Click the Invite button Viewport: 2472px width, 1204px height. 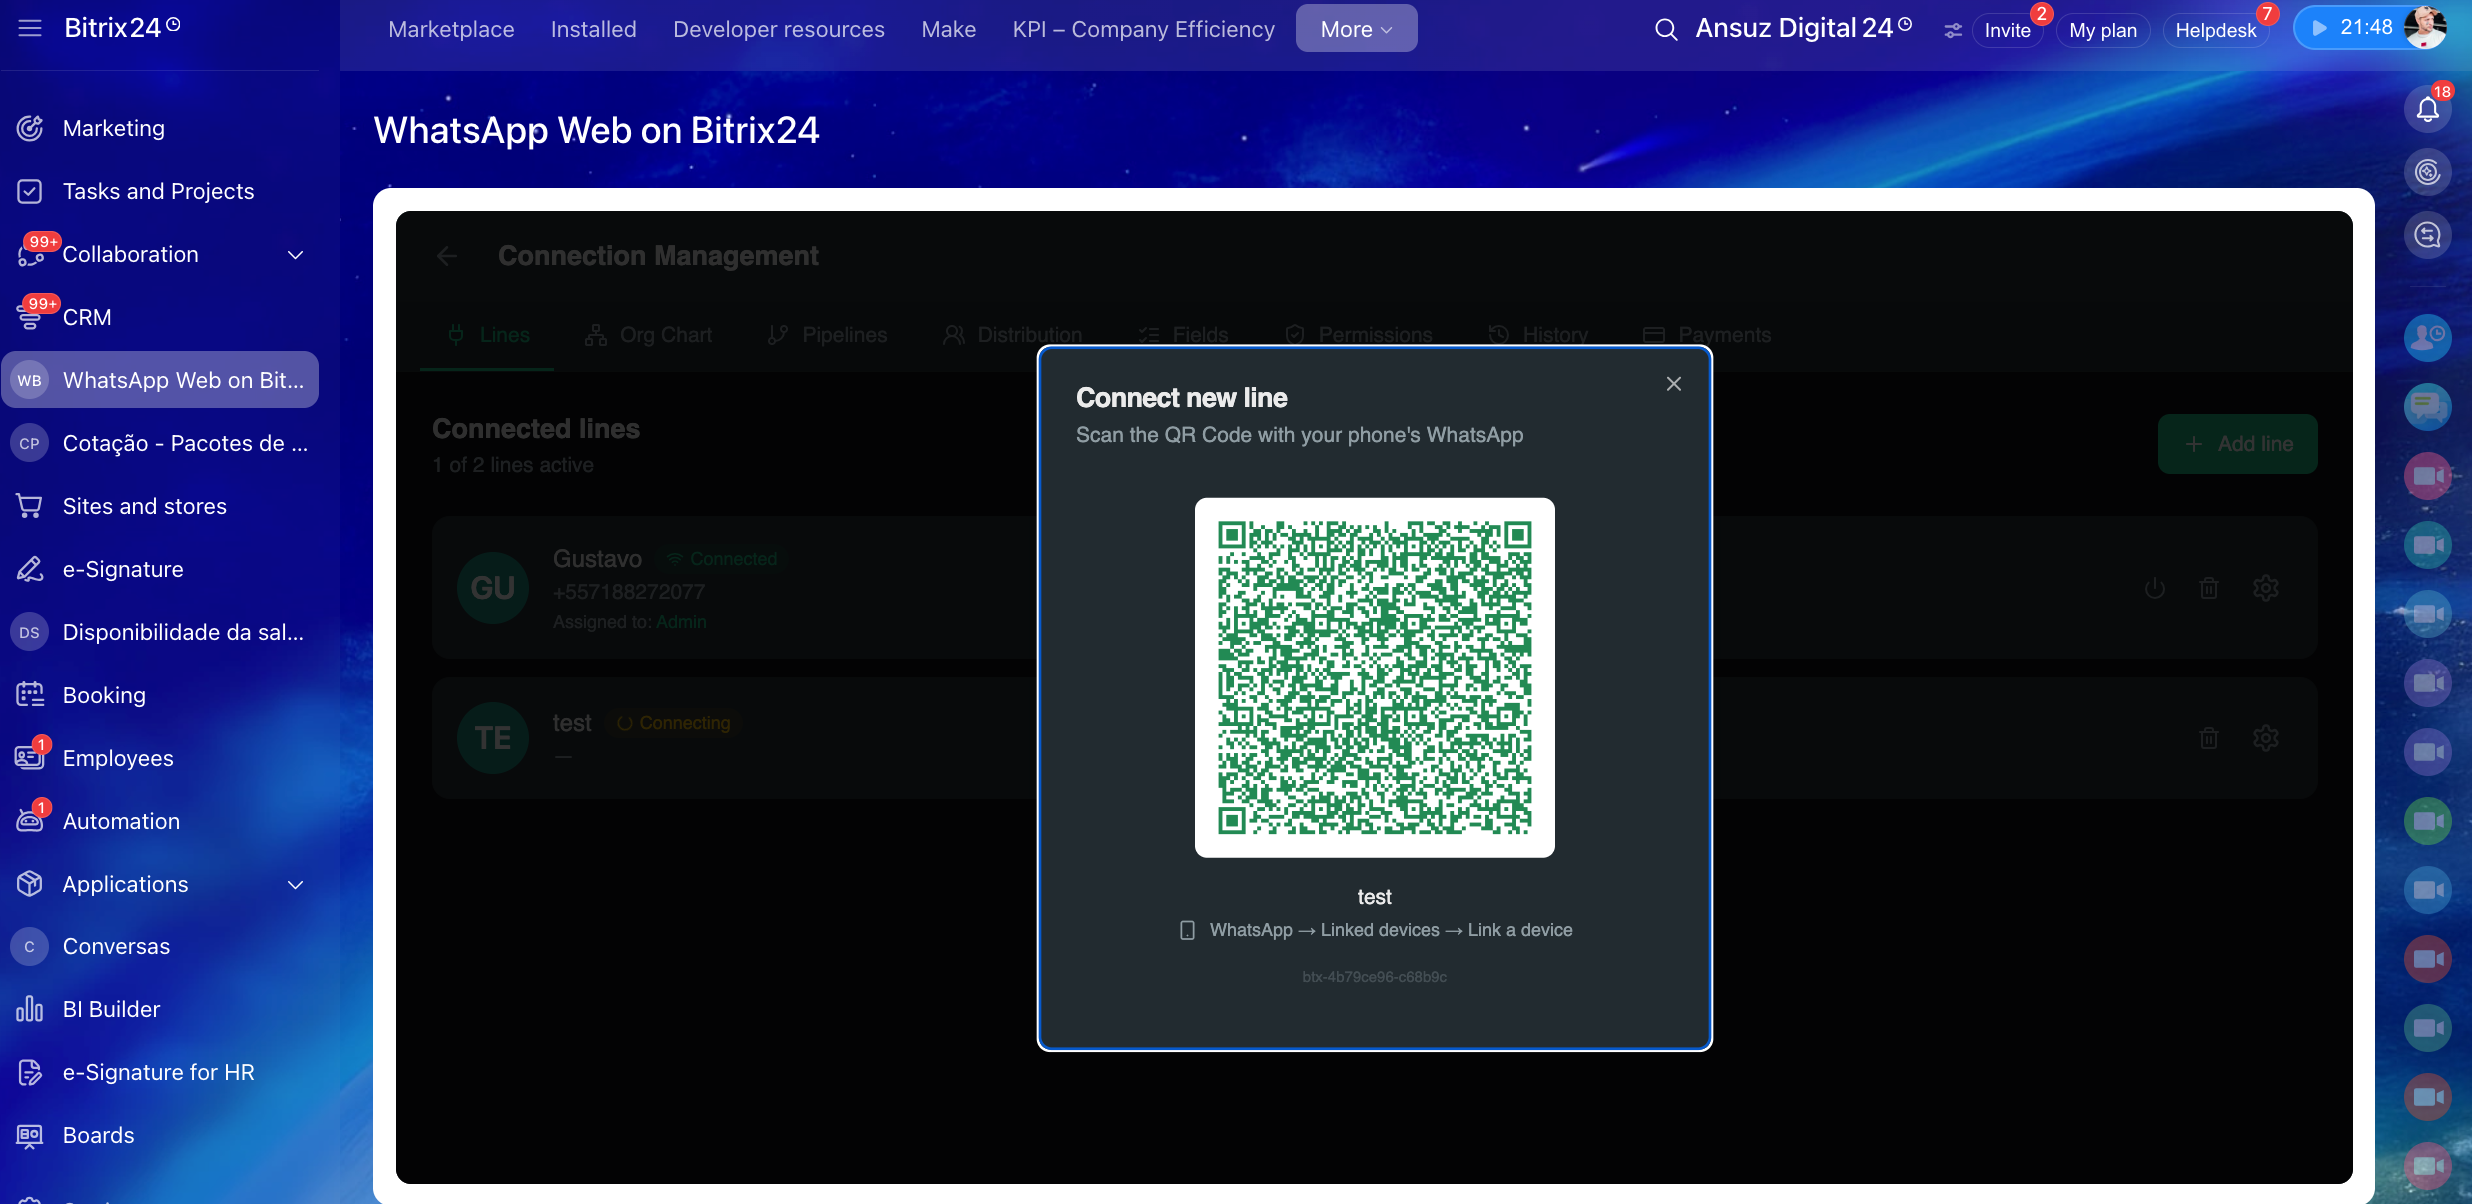(2007, 30)
